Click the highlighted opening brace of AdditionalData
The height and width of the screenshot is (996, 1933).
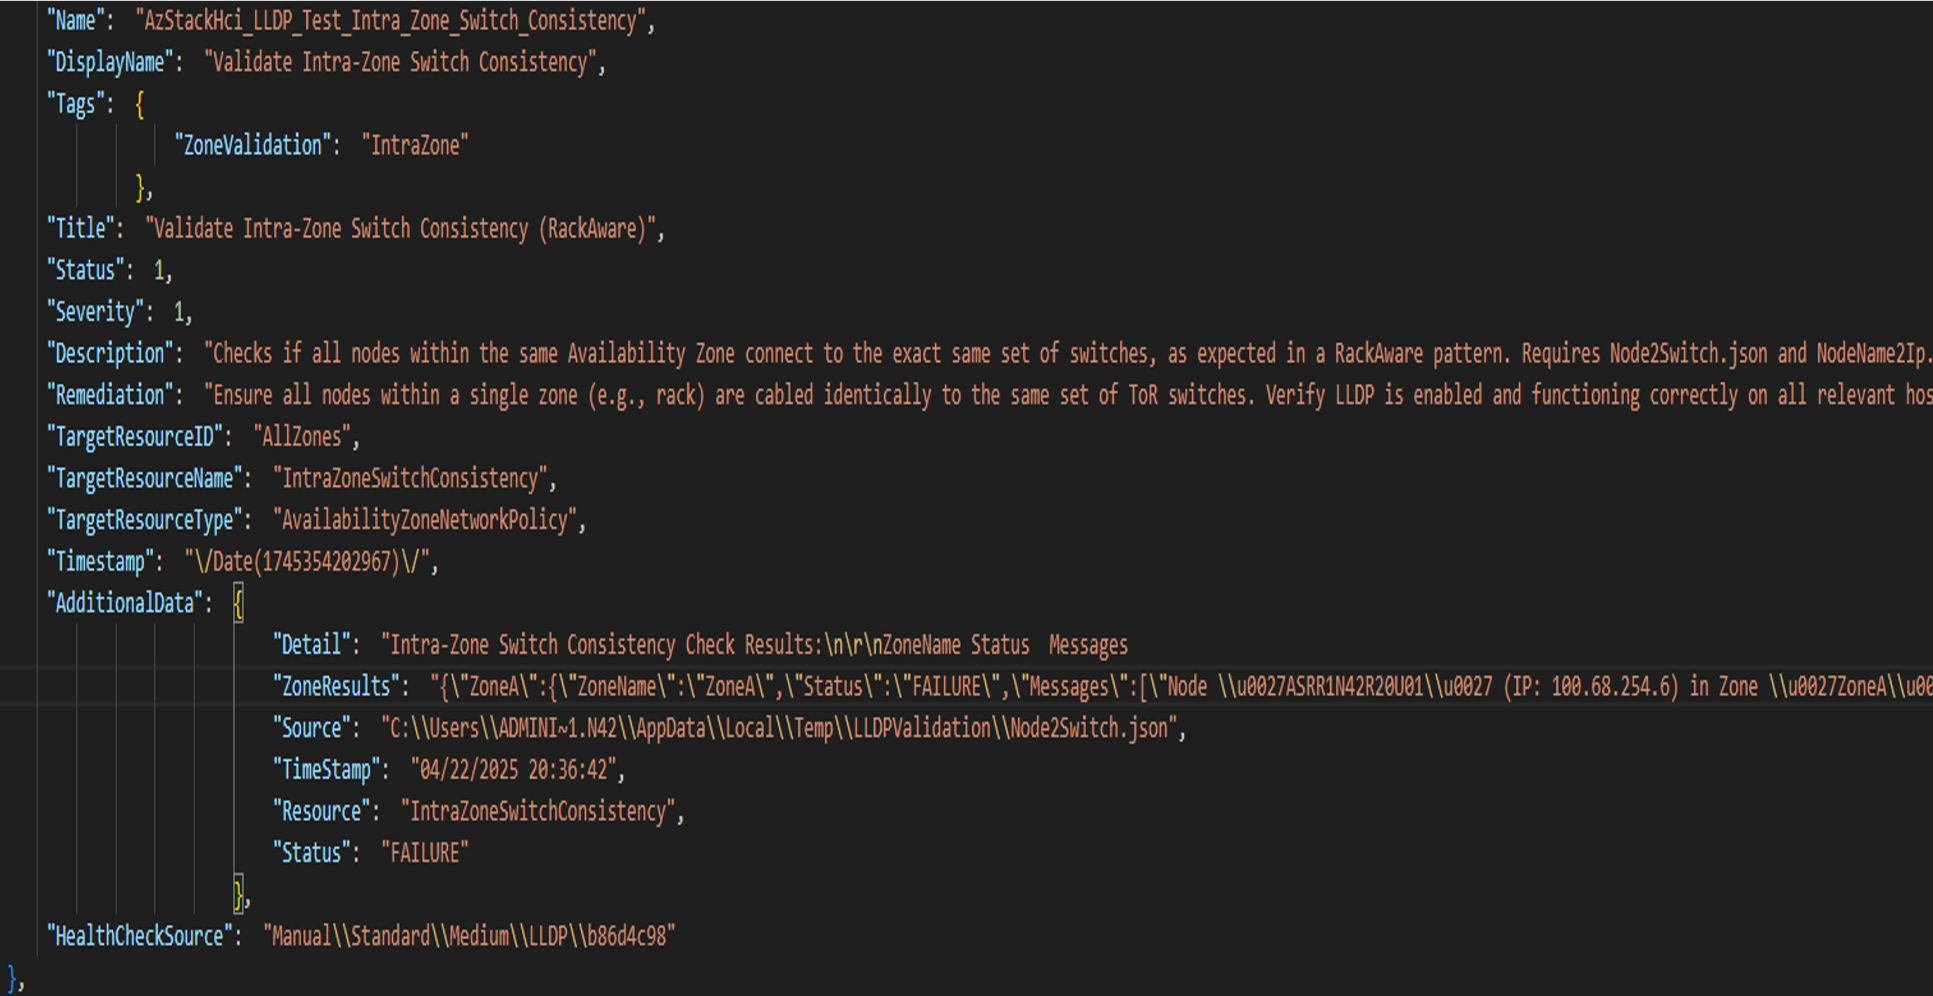point(238,603)
